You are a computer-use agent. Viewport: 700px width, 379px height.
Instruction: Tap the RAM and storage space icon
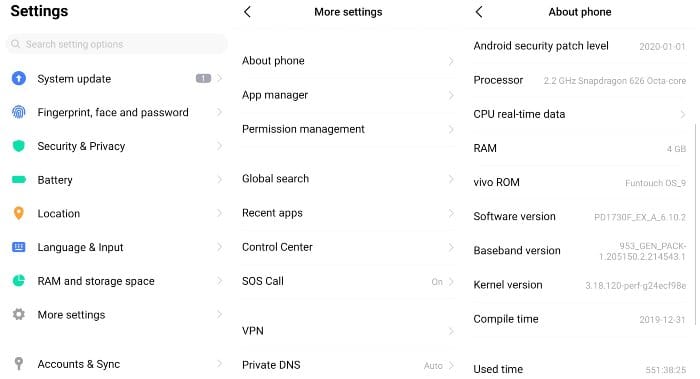pyautogui.click(x=19, y=281)
